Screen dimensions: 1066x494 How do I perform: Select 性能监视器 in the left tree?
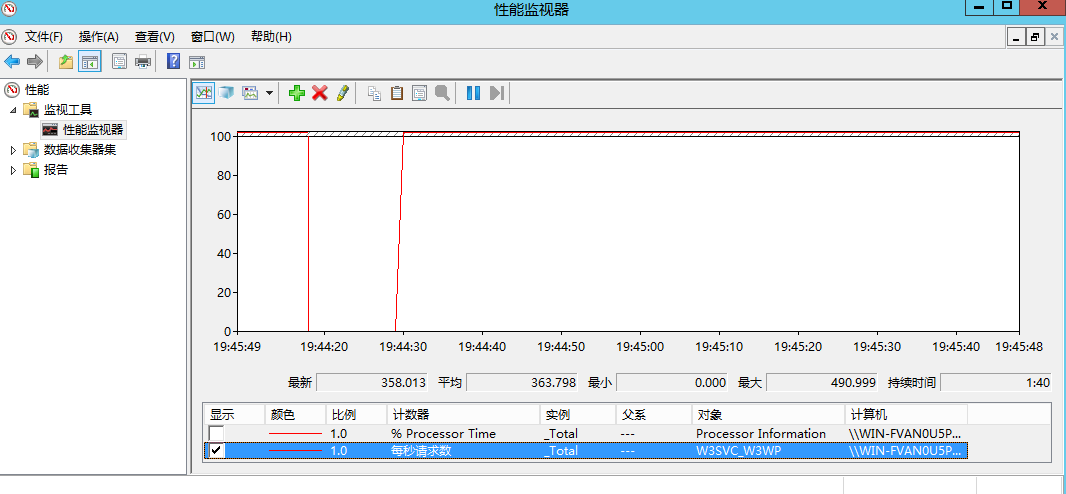(x=92, y=130)
